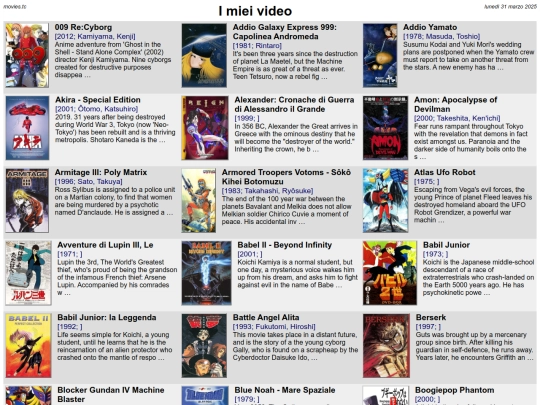Open the Berserk poster thumbnail
This screenshot has width=540, height=405.
(386, 345)
